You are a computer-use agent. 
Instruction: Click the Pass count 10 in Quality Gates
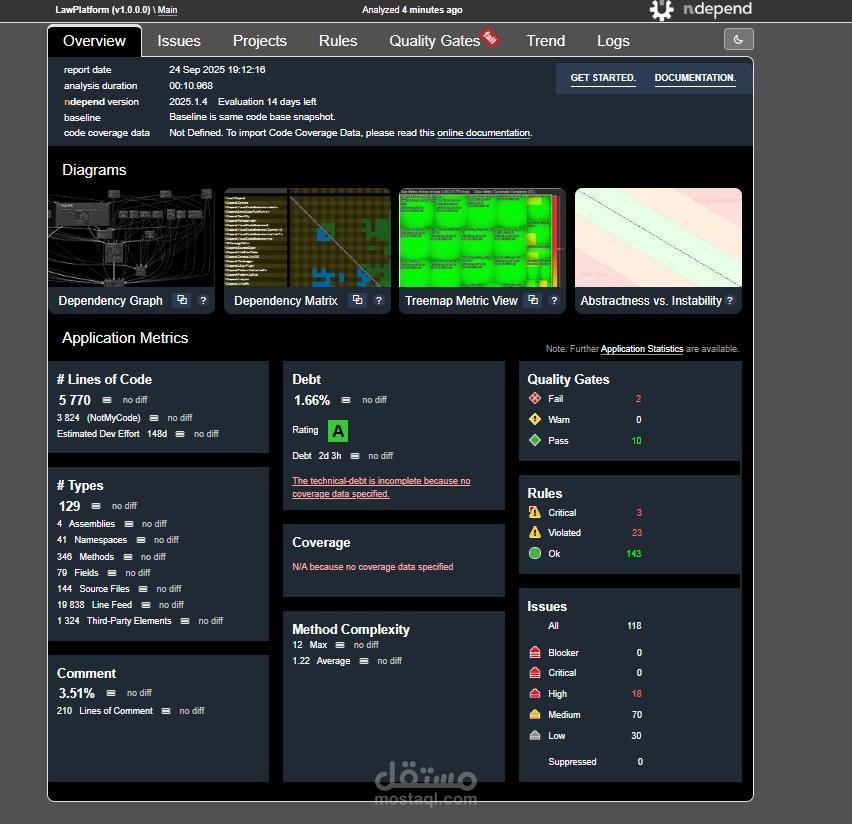[636, 440]
